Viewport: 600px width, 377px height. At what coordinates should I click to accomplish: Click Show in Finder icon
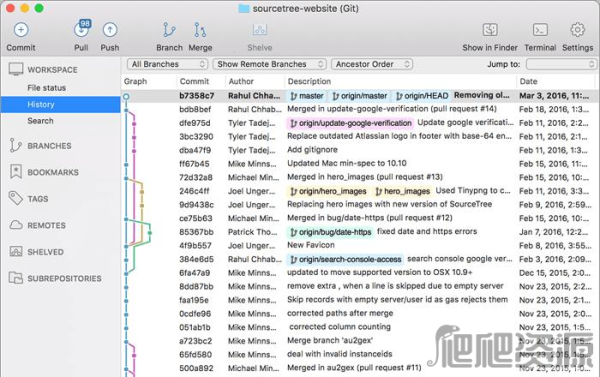click(490, 30)
